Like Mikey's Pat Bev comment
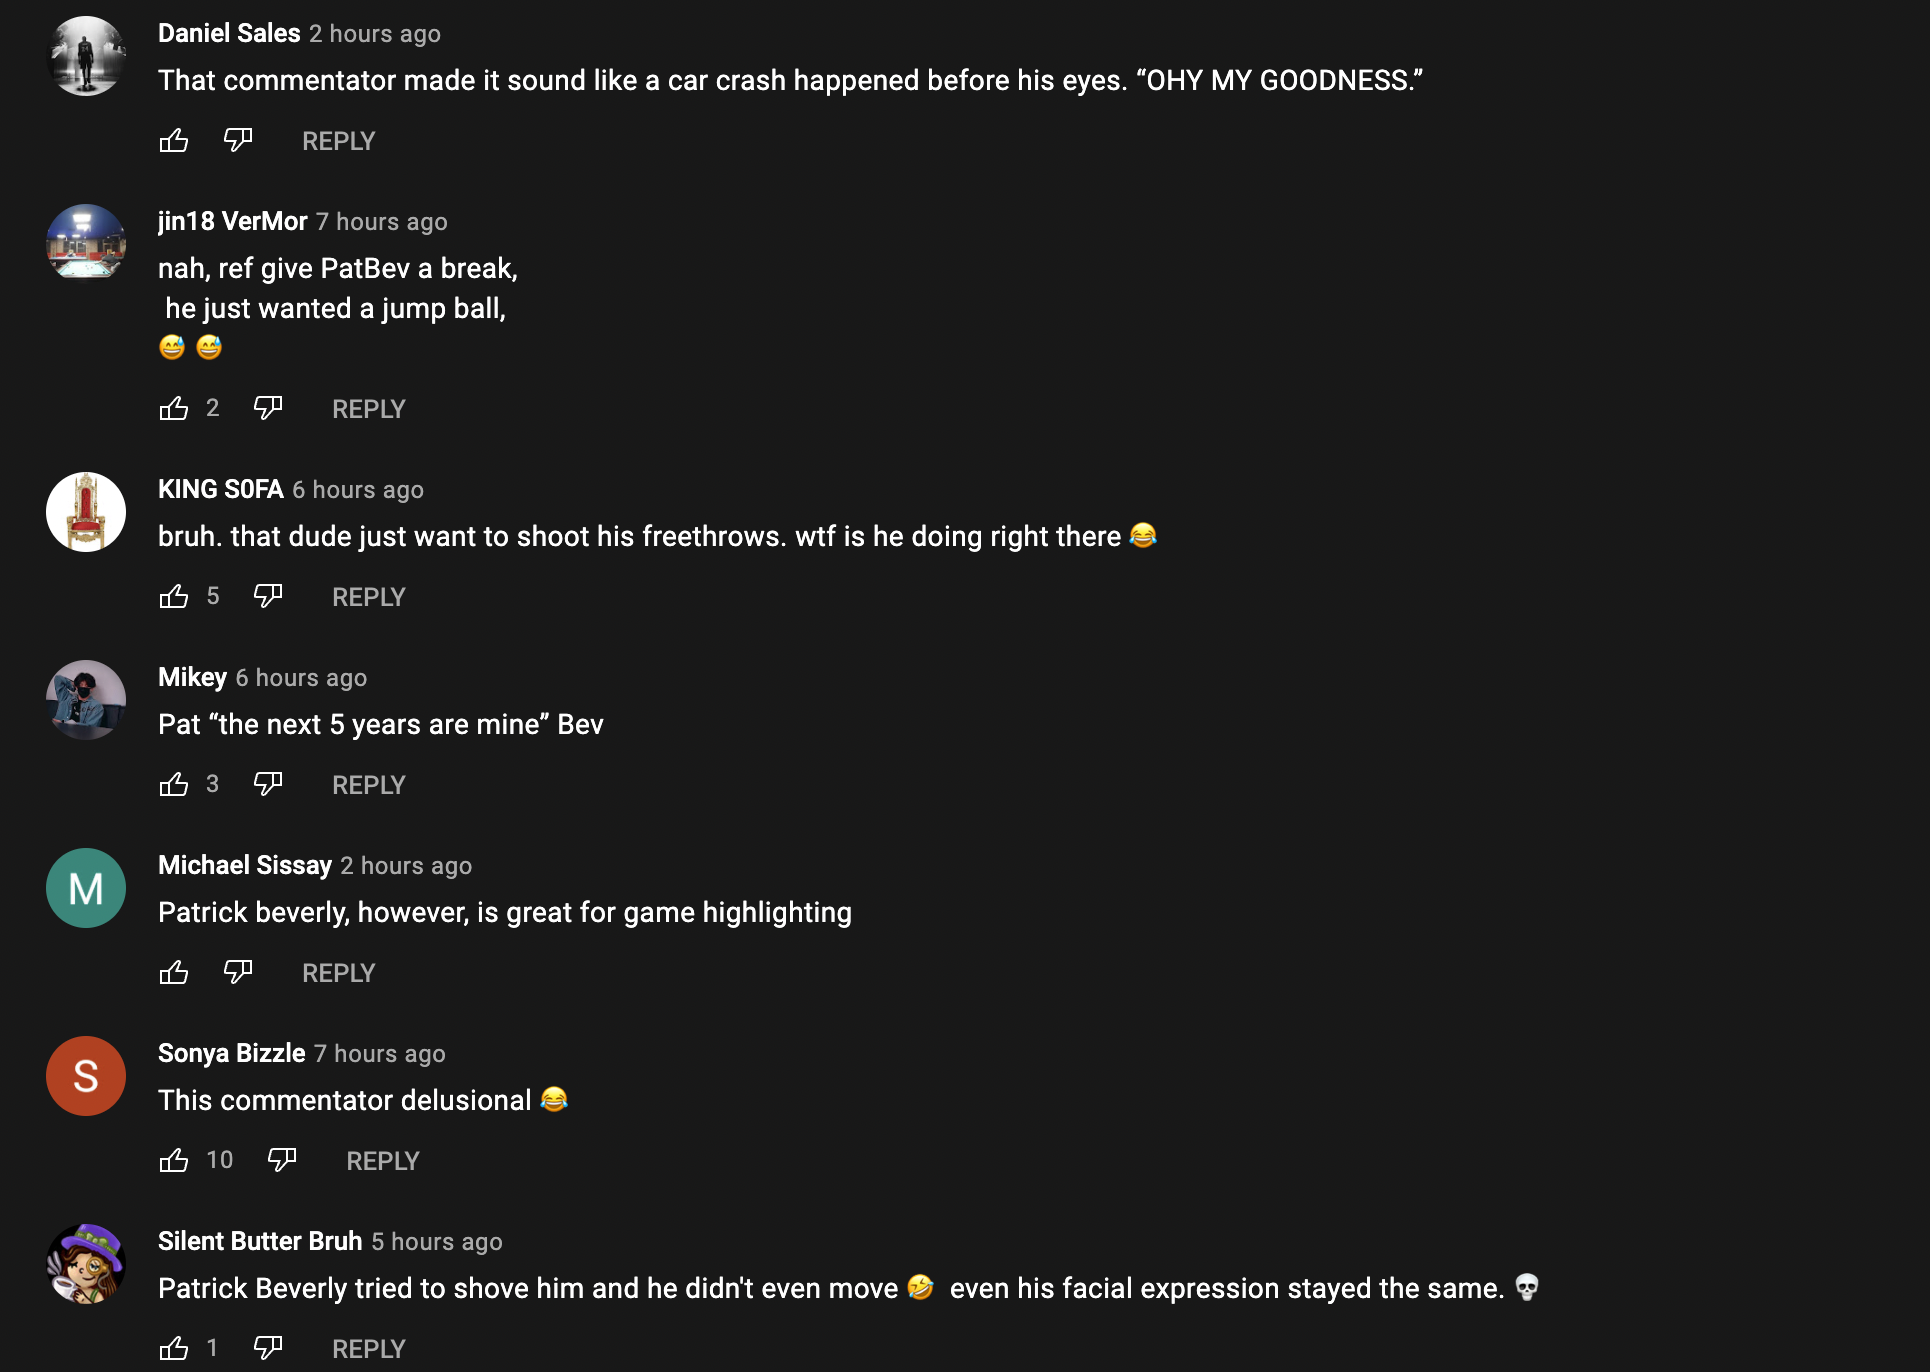The image size is (1930, 1372). [174, 785]
